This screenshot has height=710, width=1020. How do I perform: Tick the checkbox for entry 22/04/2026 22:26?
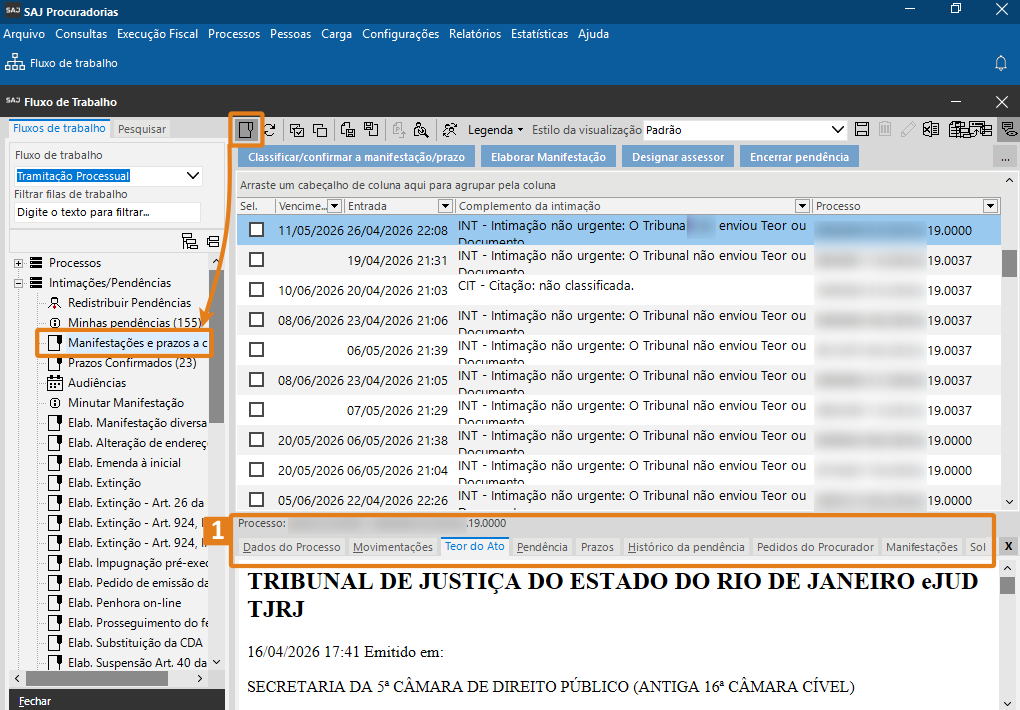coord(257,499)
